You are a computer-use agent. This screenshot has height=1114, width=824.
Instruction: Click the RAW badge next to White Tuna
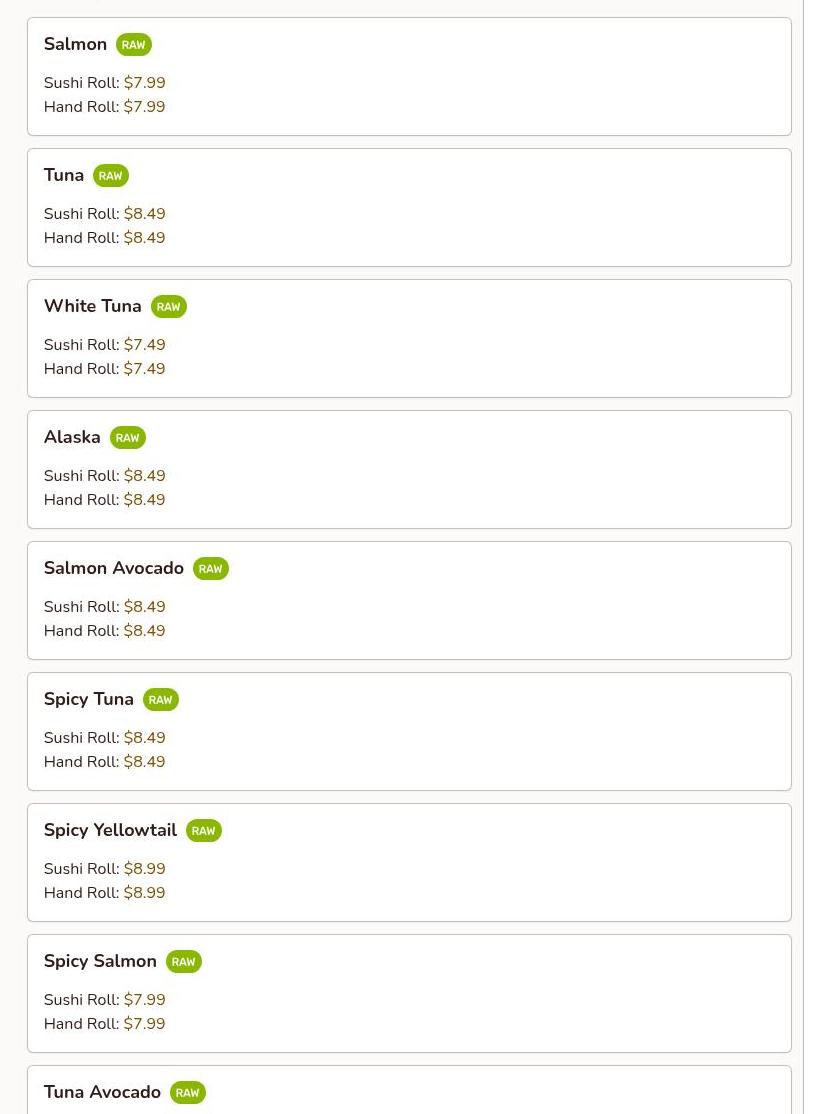pos(168,307)
